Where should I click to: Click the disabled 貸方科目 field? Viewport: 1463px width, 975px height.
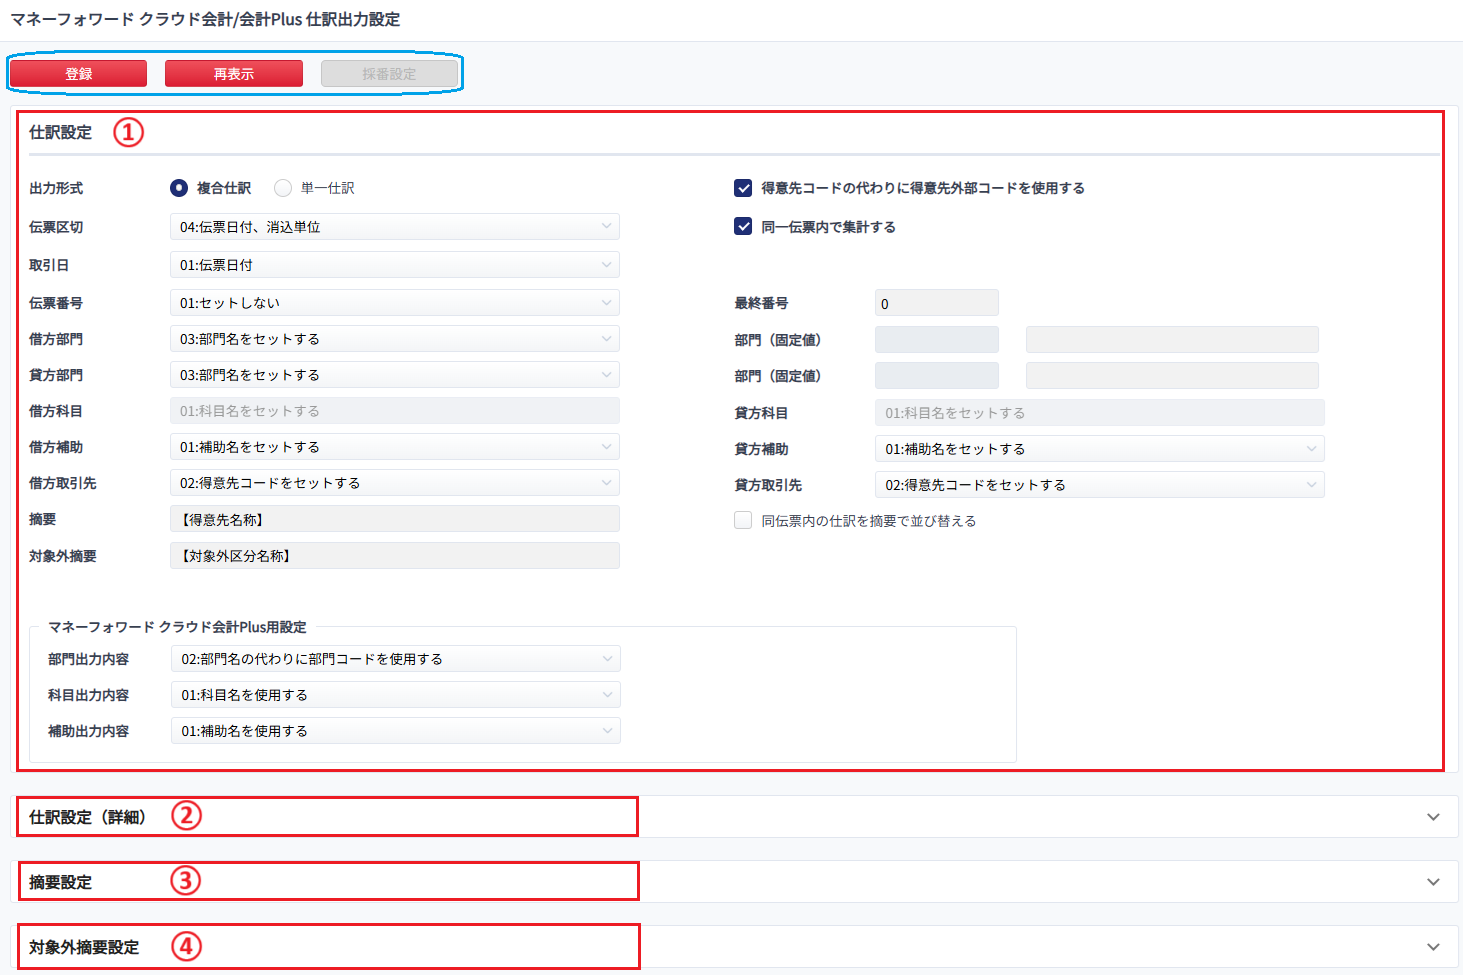coord(1100,413)
